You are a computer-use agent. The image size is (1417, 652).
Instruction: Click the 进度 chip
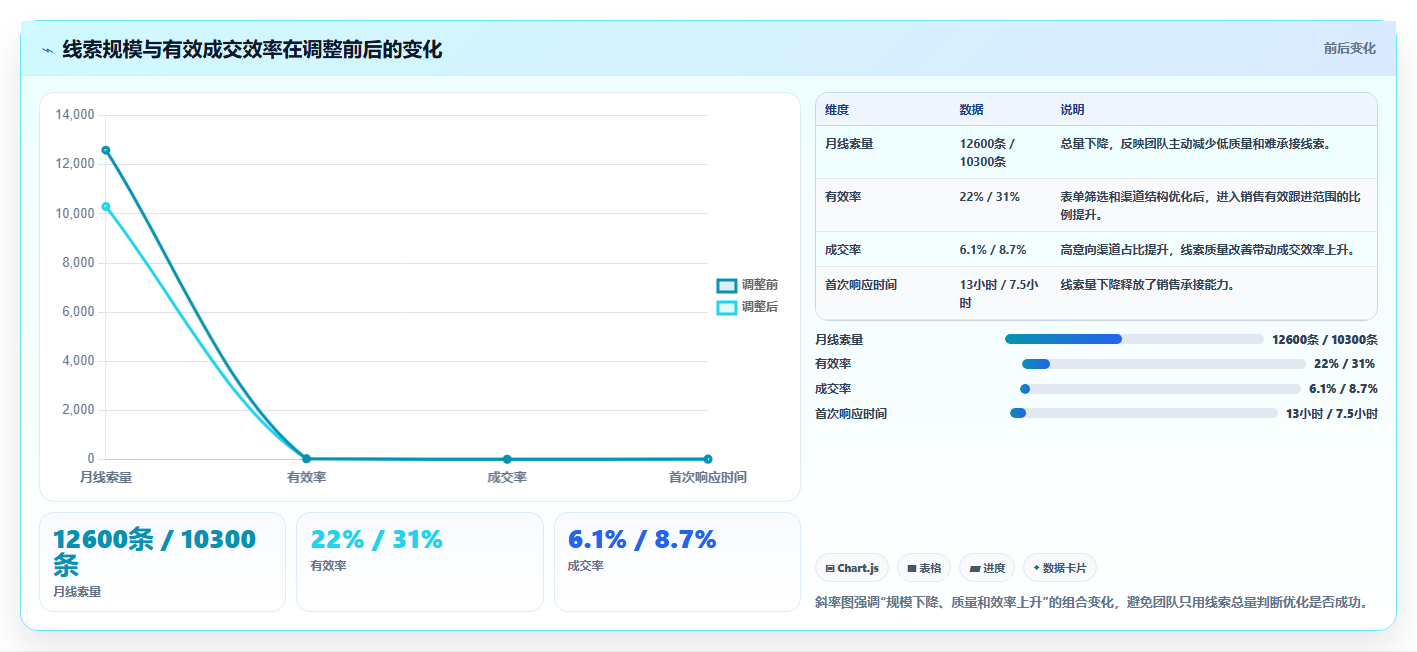click(987, 568)
